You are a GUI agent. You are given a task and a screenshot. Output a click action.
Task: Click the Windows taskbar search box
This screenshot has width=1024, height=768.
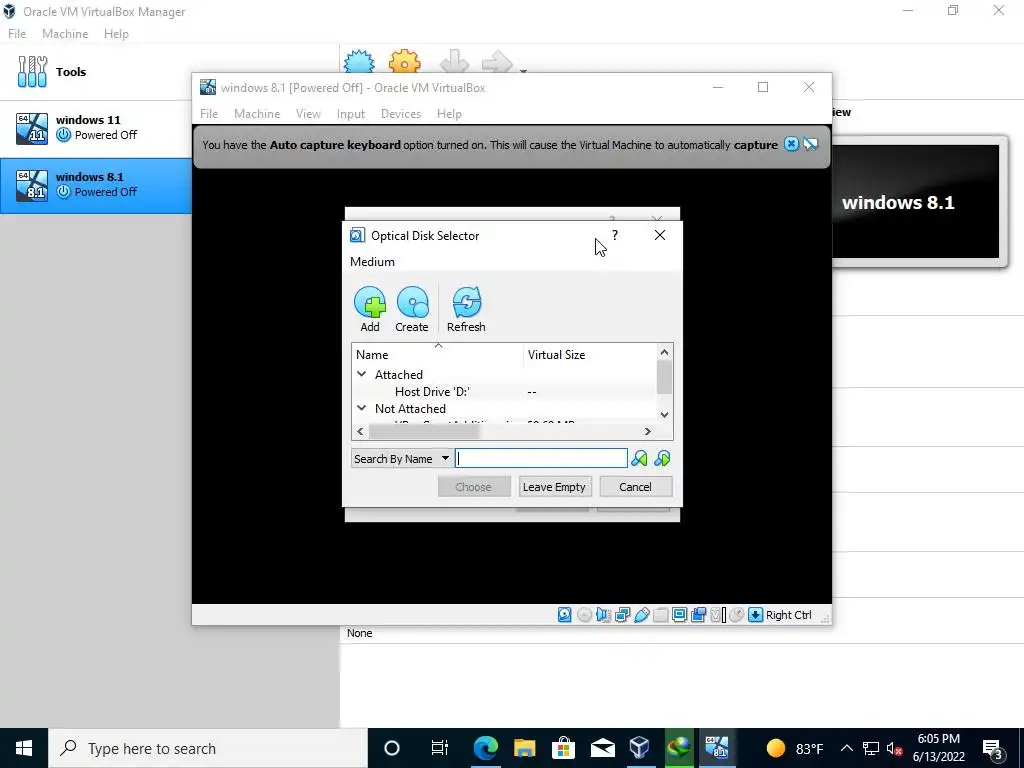tap(208, 748)
